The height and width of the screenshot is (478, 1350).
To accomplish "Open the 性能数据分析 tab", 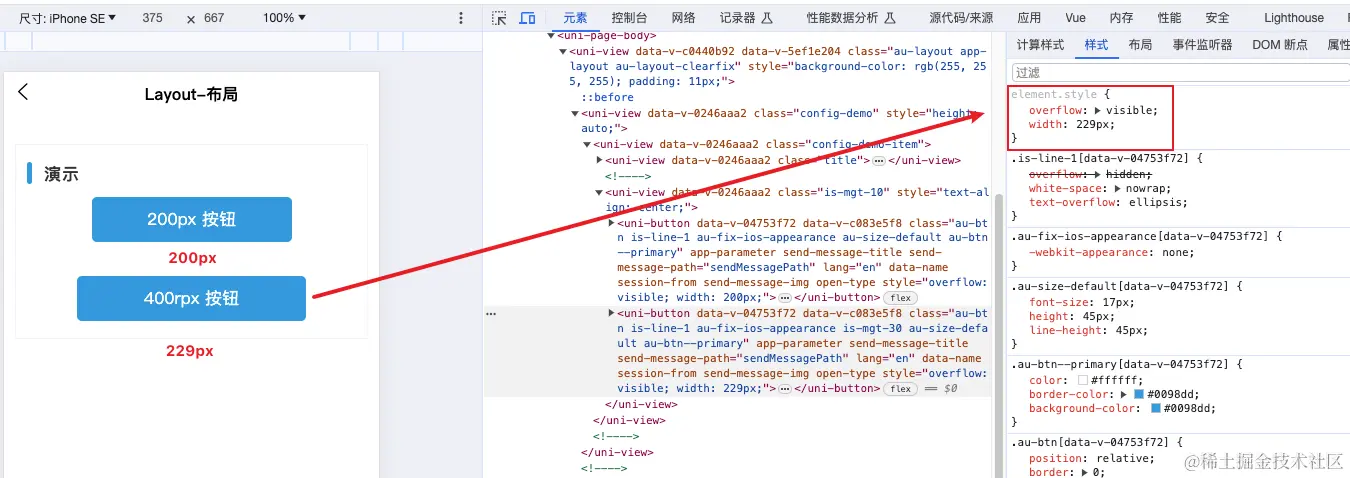I will point(843,18).
